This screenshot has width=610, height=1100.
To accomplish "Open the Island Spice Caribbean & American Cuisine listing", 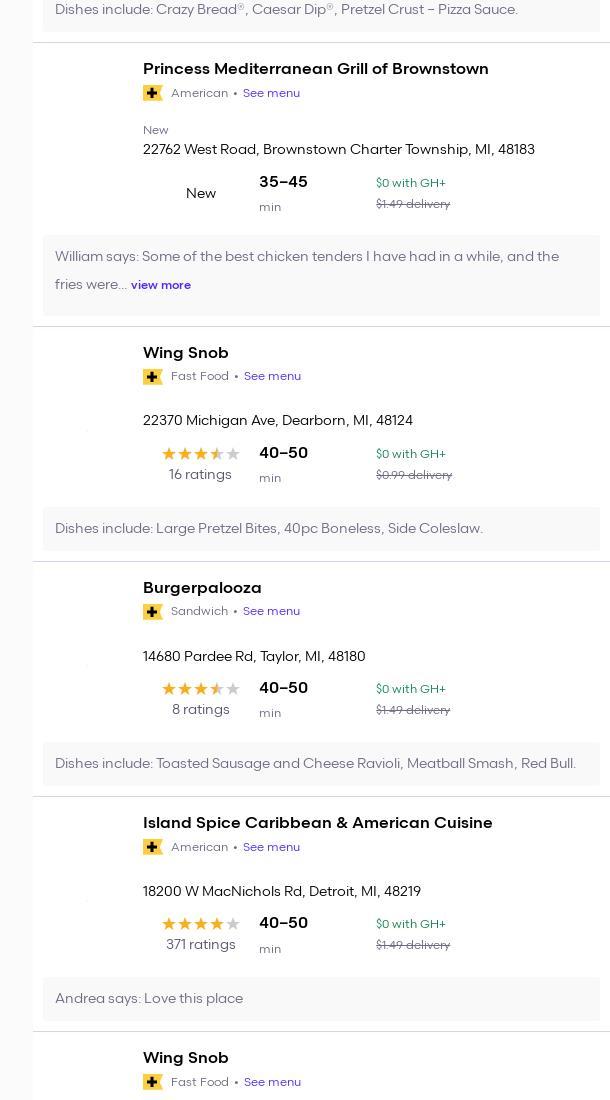I will point(317,823).
